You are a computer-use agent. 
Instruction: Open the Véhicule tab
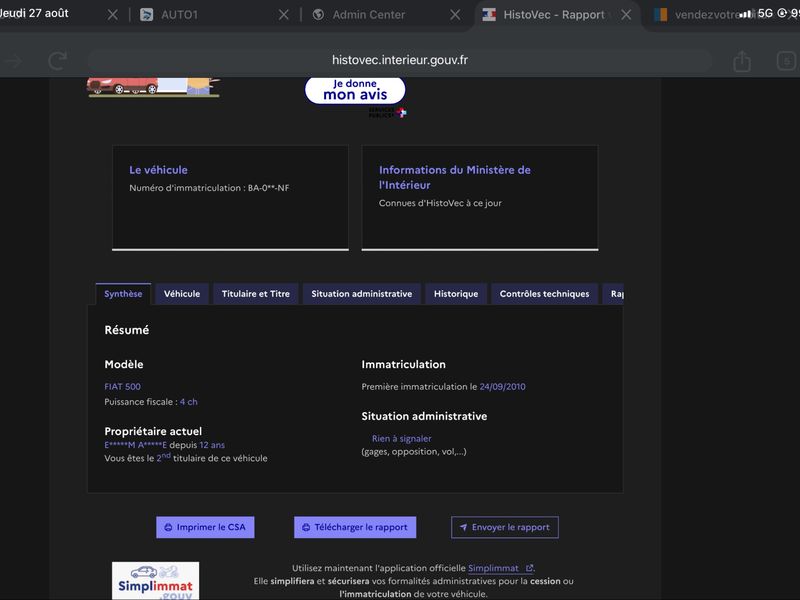(182, 294)
